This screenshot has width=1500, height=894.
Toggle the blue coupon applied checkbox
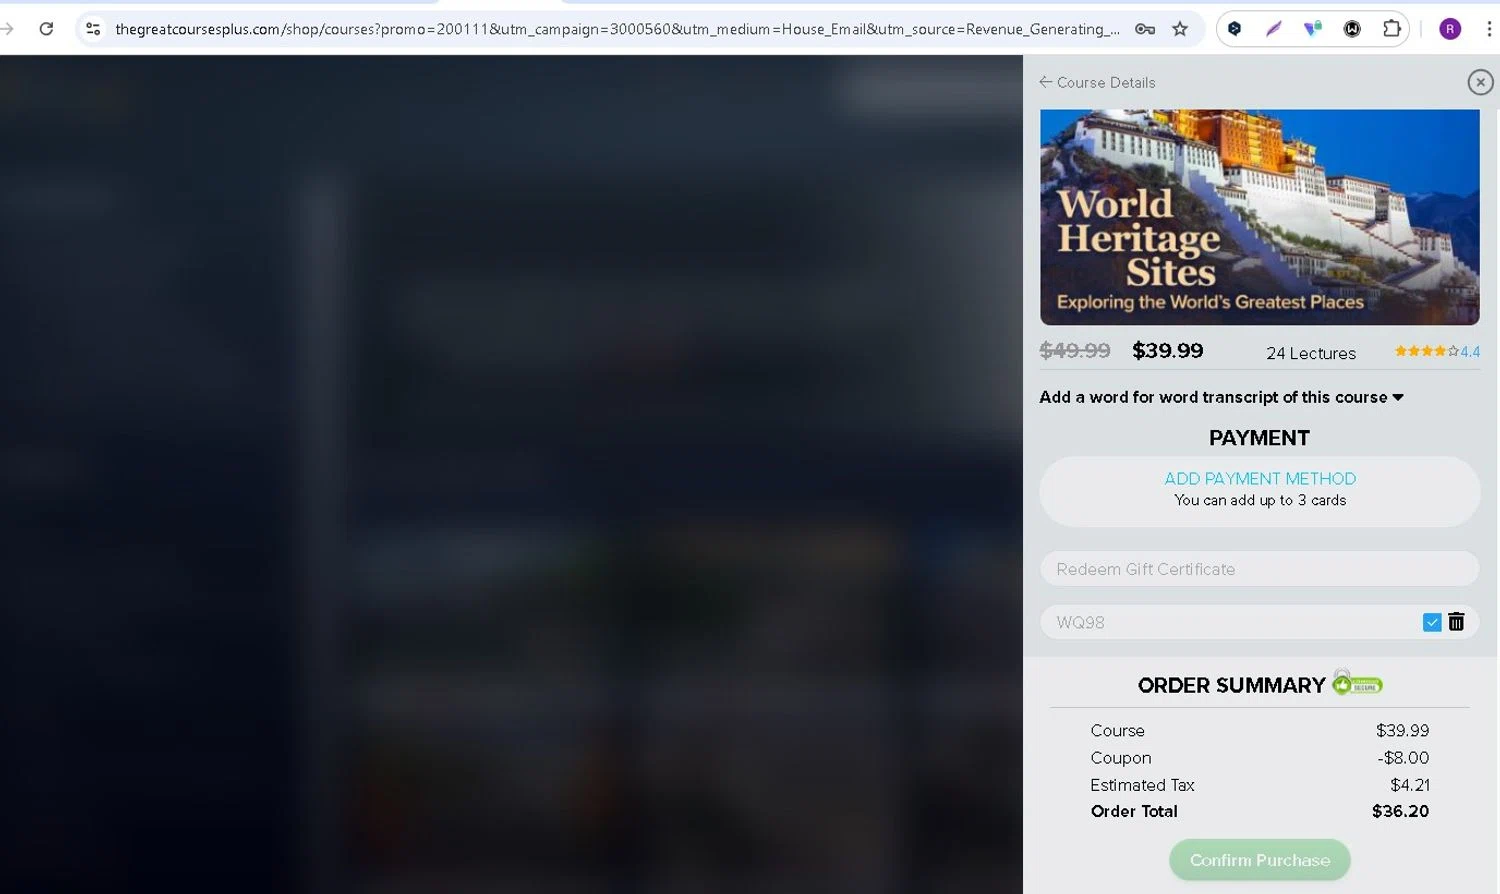(1432, 622)
